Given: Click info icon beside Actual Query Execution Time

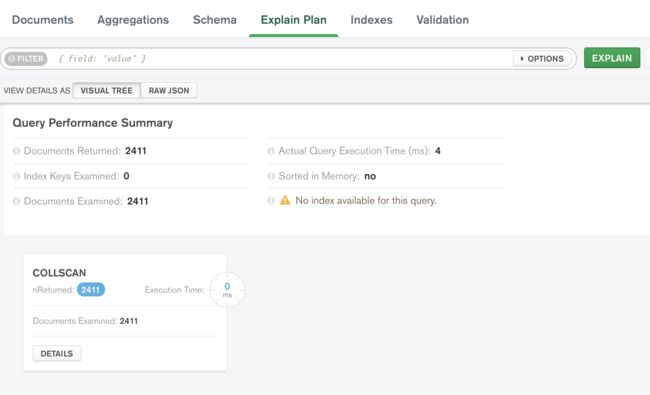Looking at the screenshot, I should point(271,151).
